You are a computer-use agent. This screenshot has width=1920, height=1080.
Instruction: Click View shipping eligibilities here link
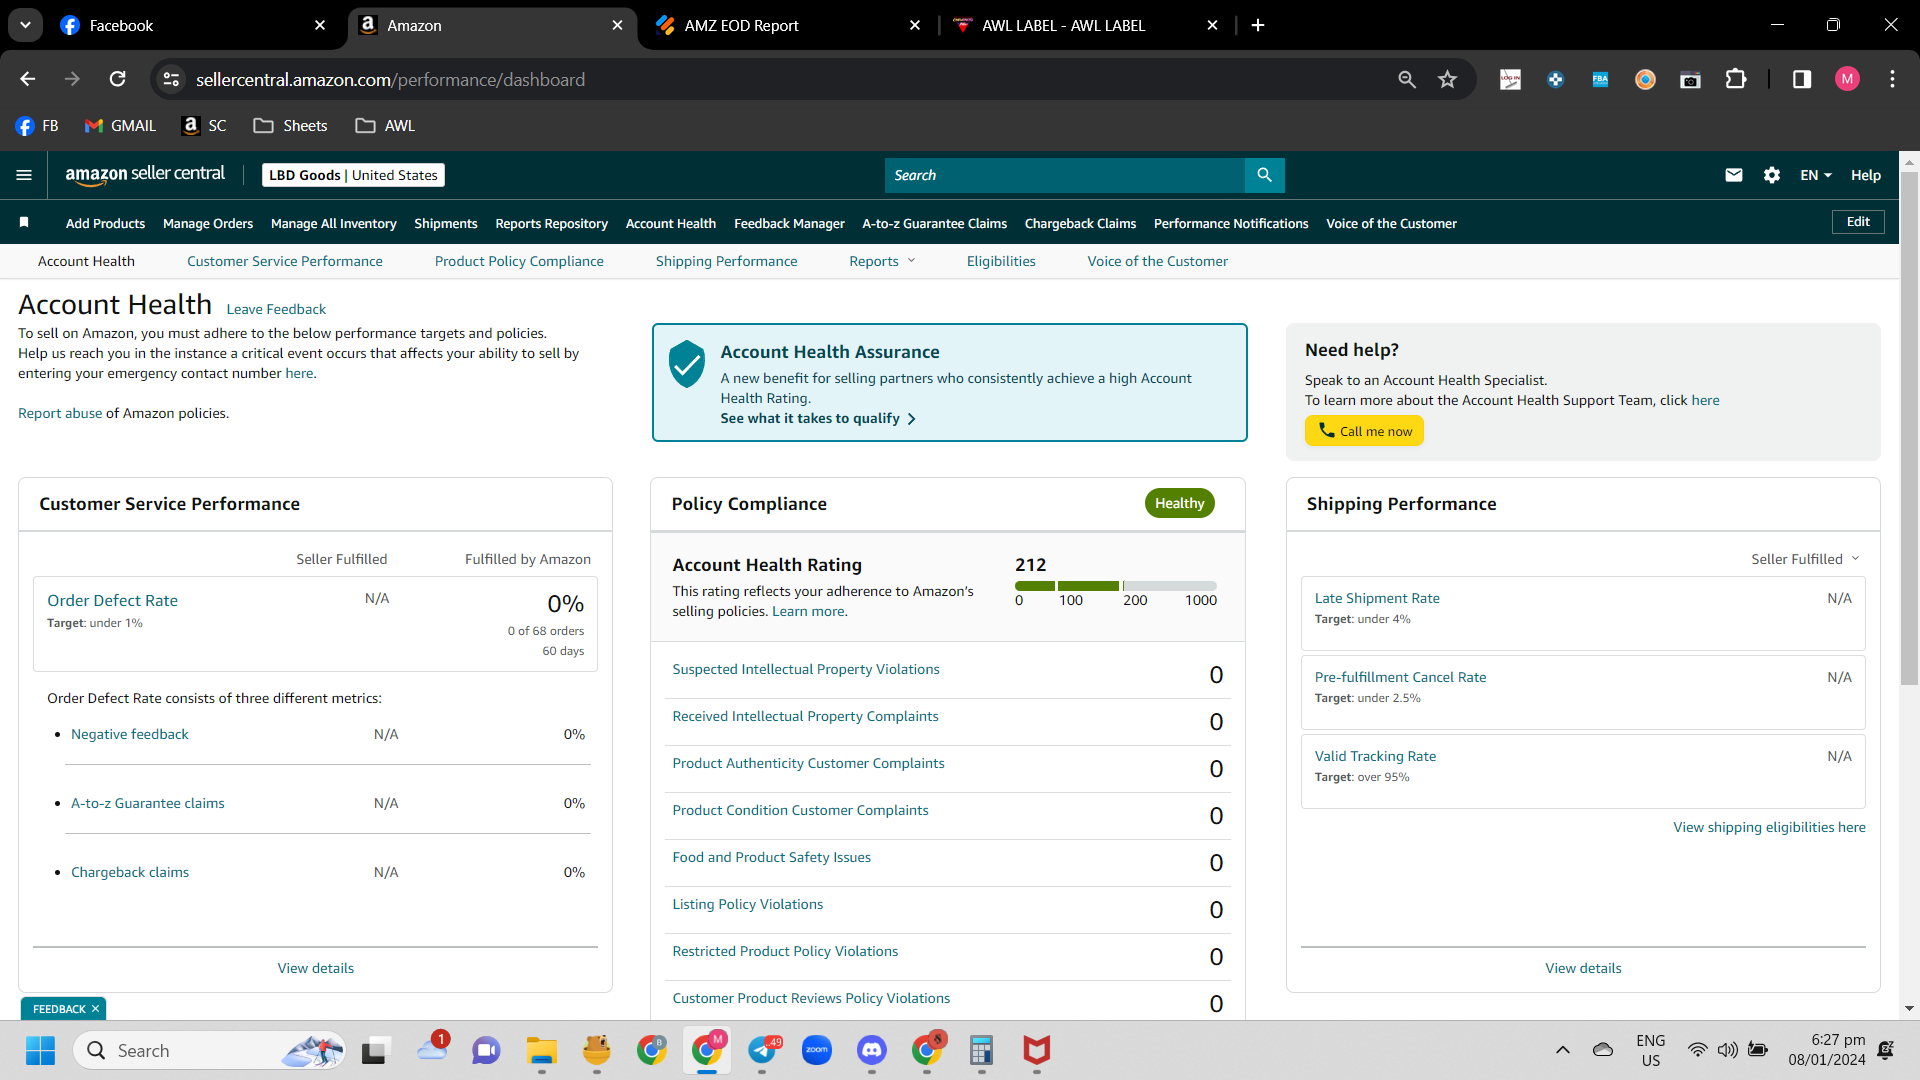point(1769,828)
